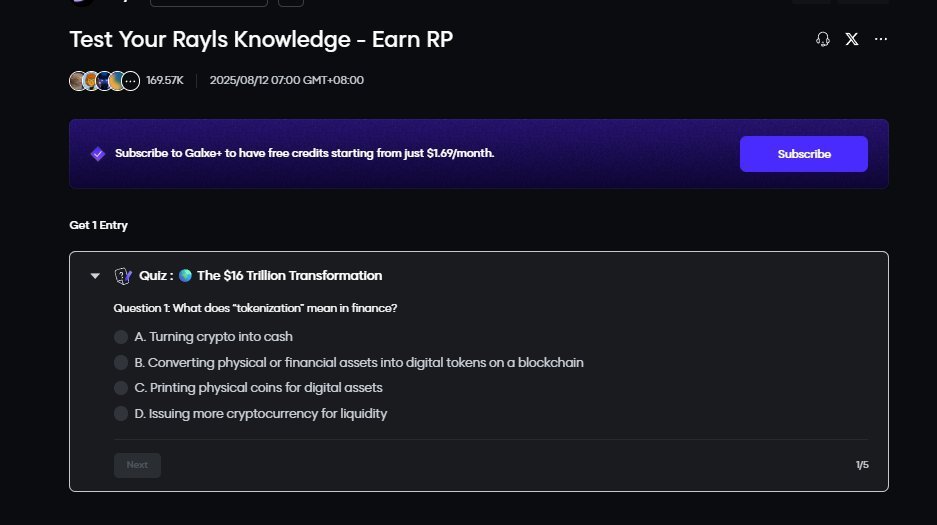Click the Galxe+ free credits banner text
This screenshot has height=525, width=937.
[305, 153]
